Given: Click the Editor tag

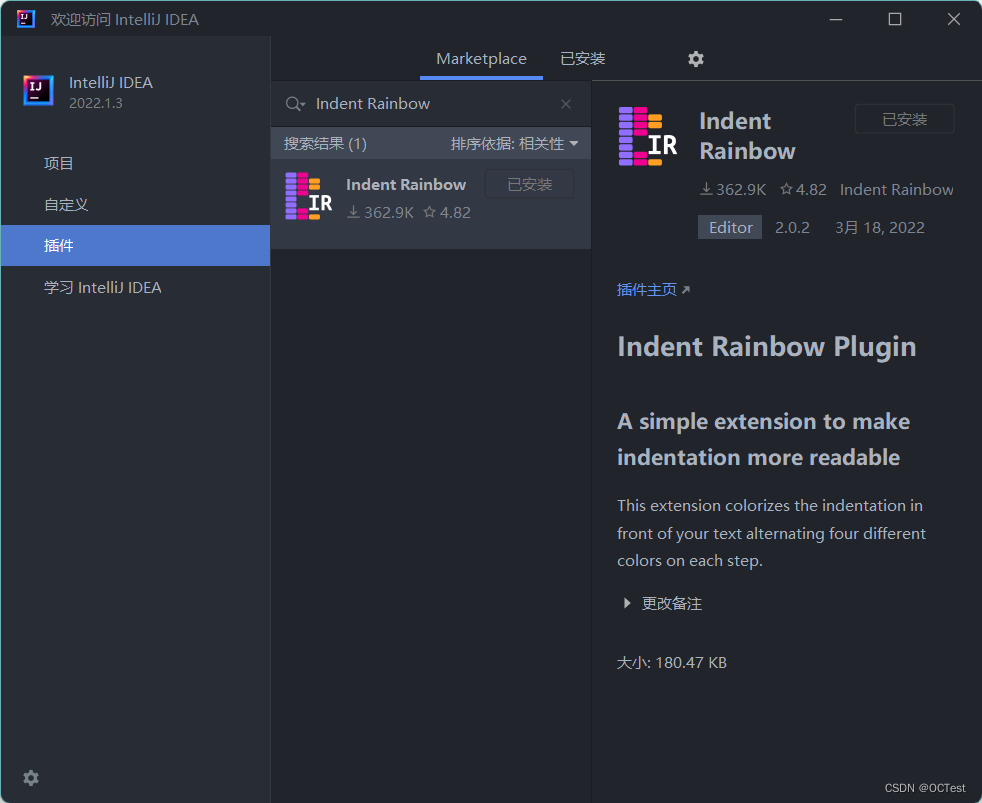Looking at the screenshot, I should point(730,227).
